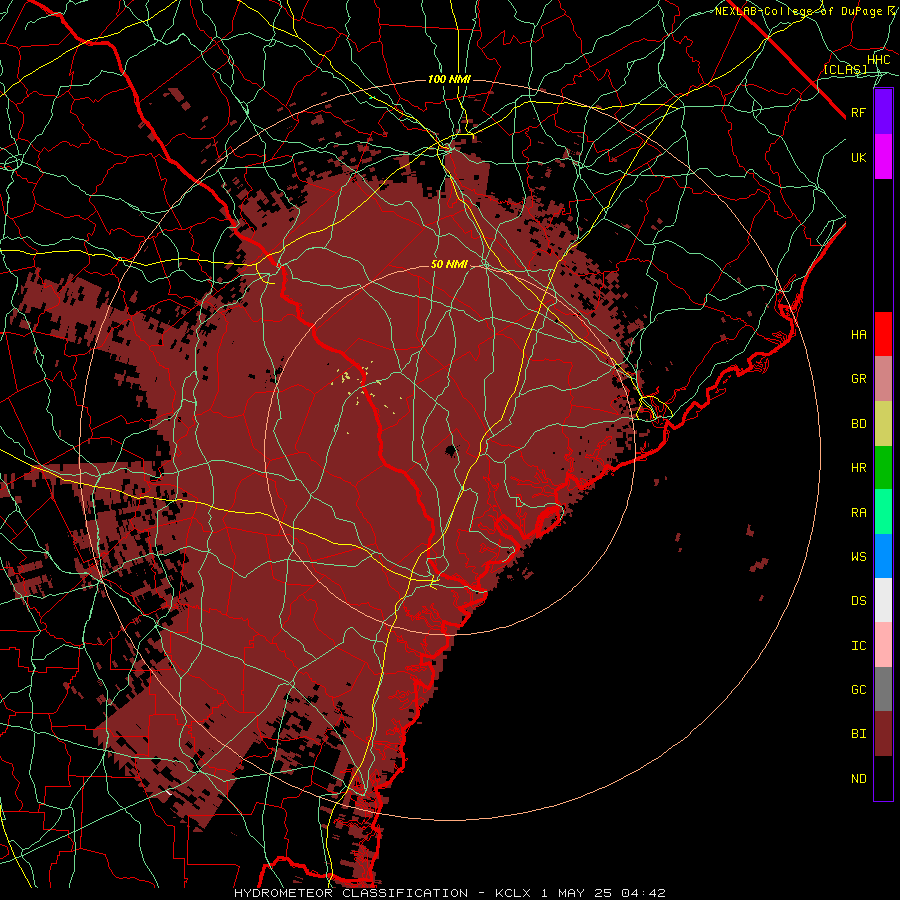
Task: Click the 'BI' legend label
Action: tap(859, 734)
